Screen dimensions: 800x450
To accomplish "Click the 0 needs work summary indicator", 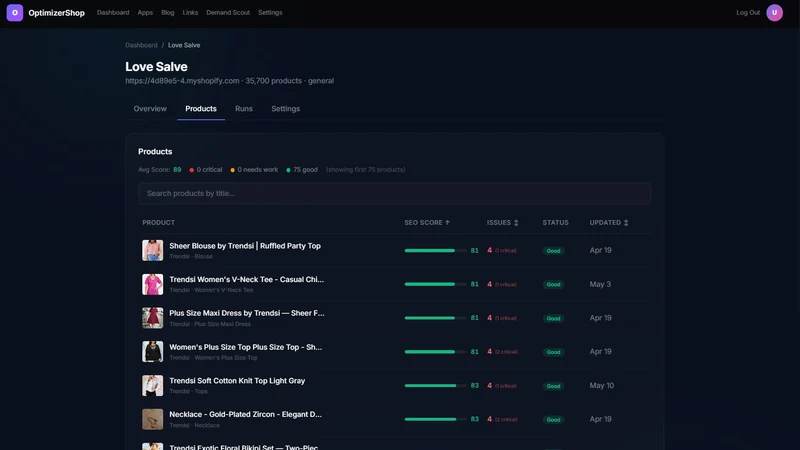I will pos(254,170).
